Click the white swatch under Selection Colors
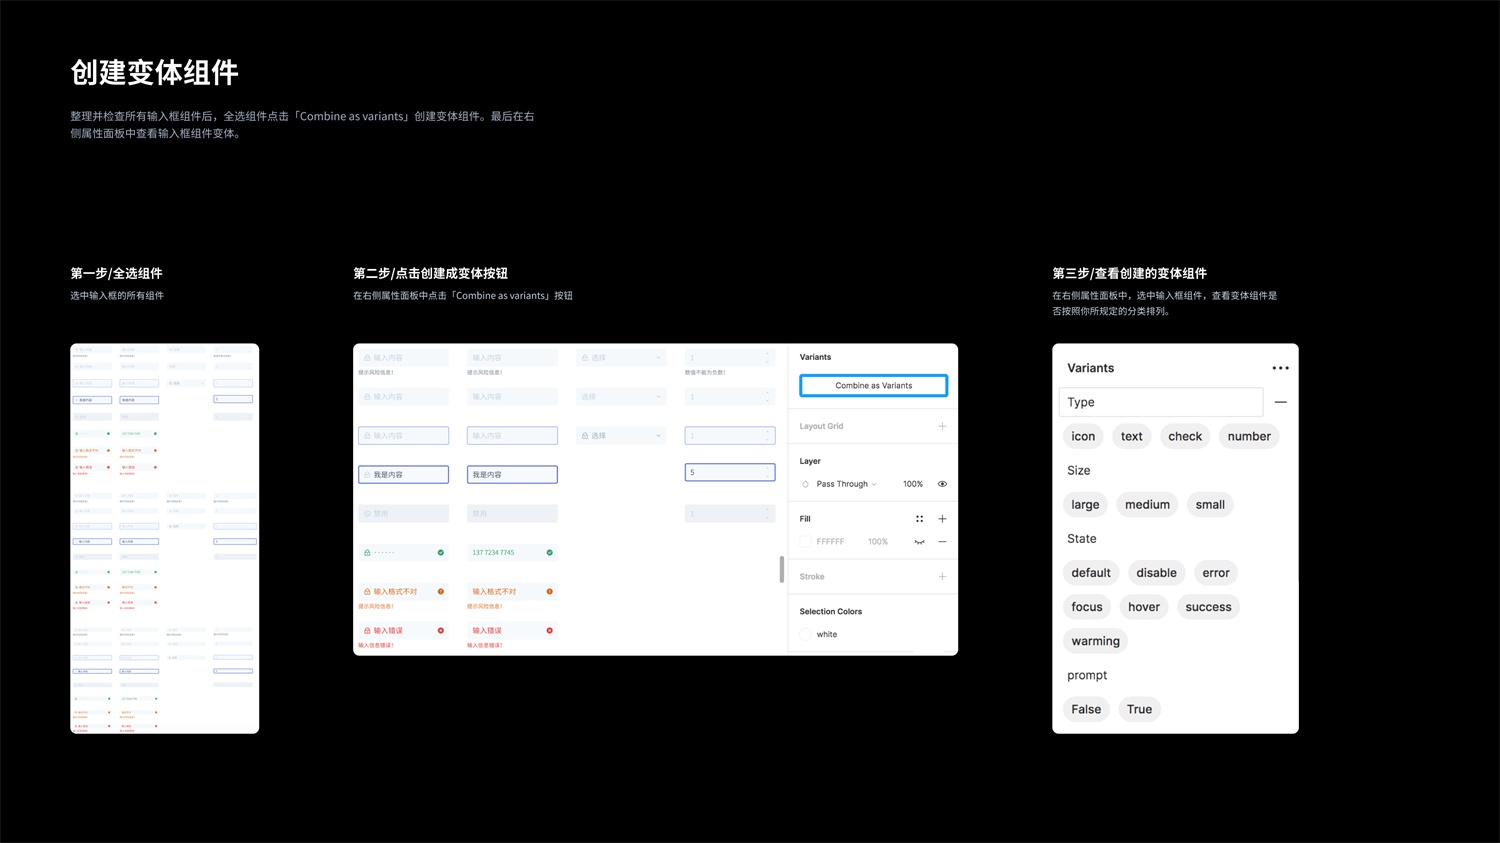1500x843 pixels. 806,634
